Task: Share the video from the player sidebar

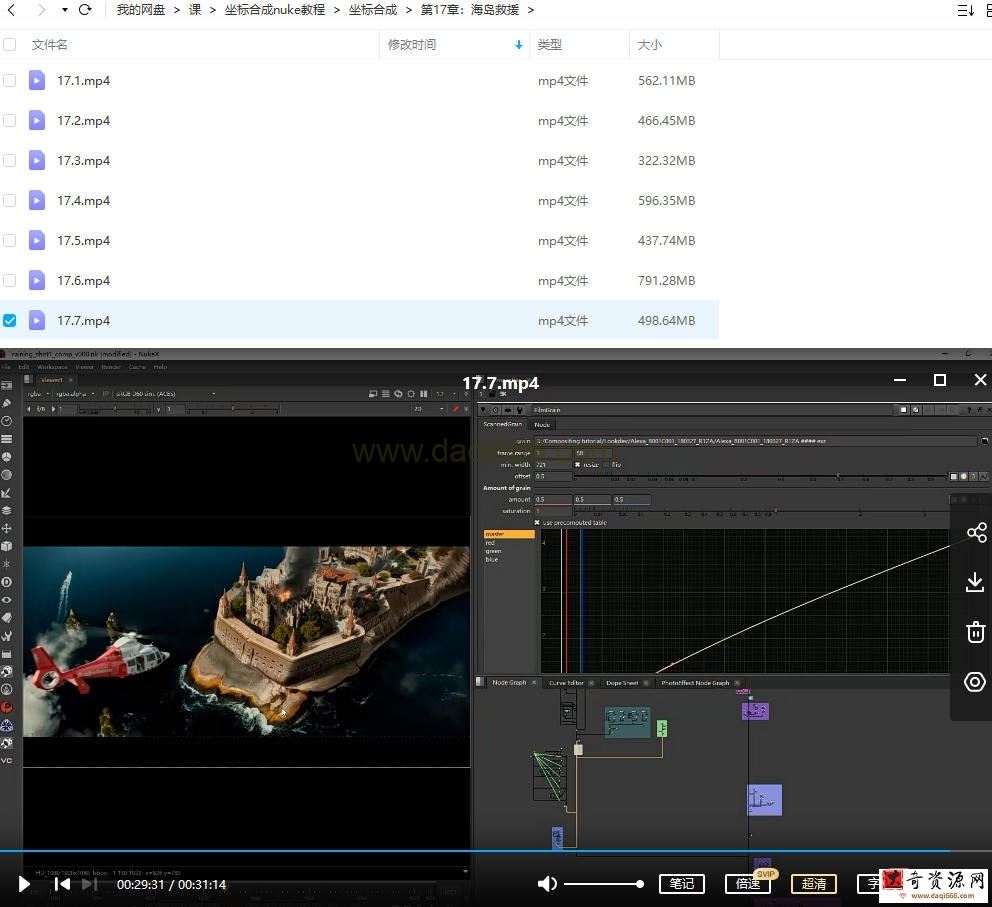Action: coord(976,532)
